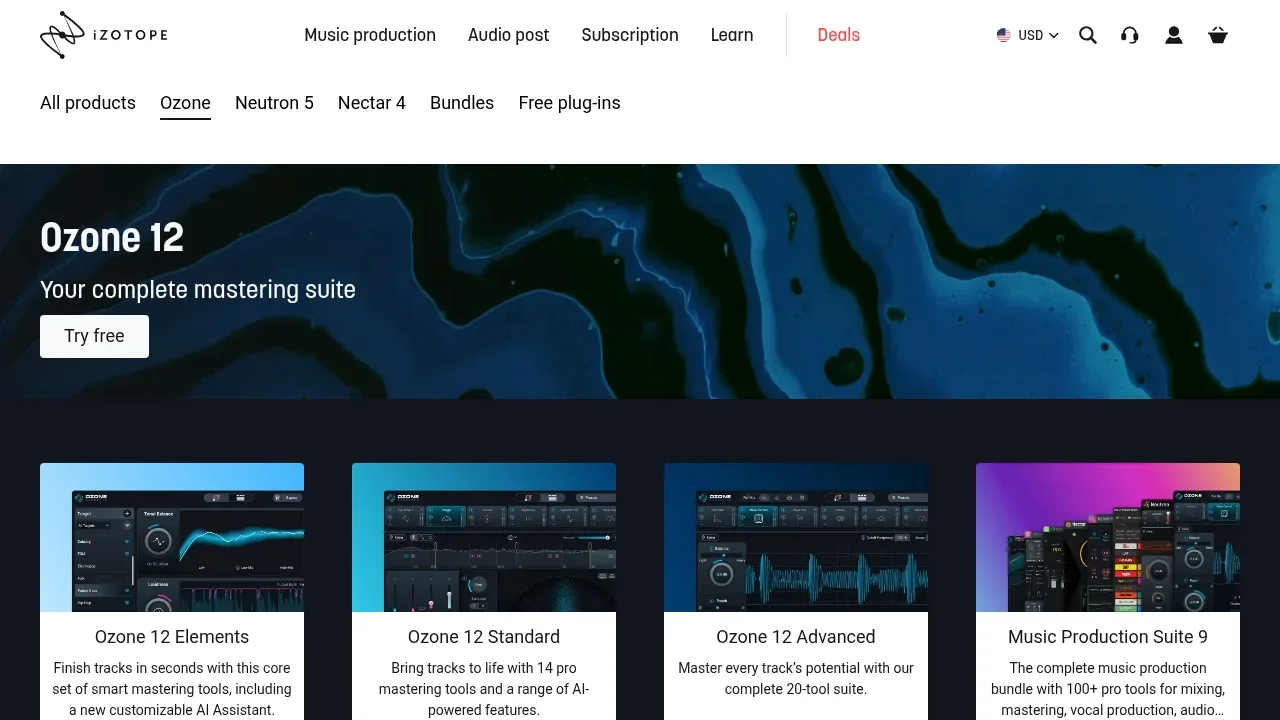Viewport: 1280px width, 720px height.
Task: Switch to the Nectar 4 tab
Action: [x=372, y=103]
